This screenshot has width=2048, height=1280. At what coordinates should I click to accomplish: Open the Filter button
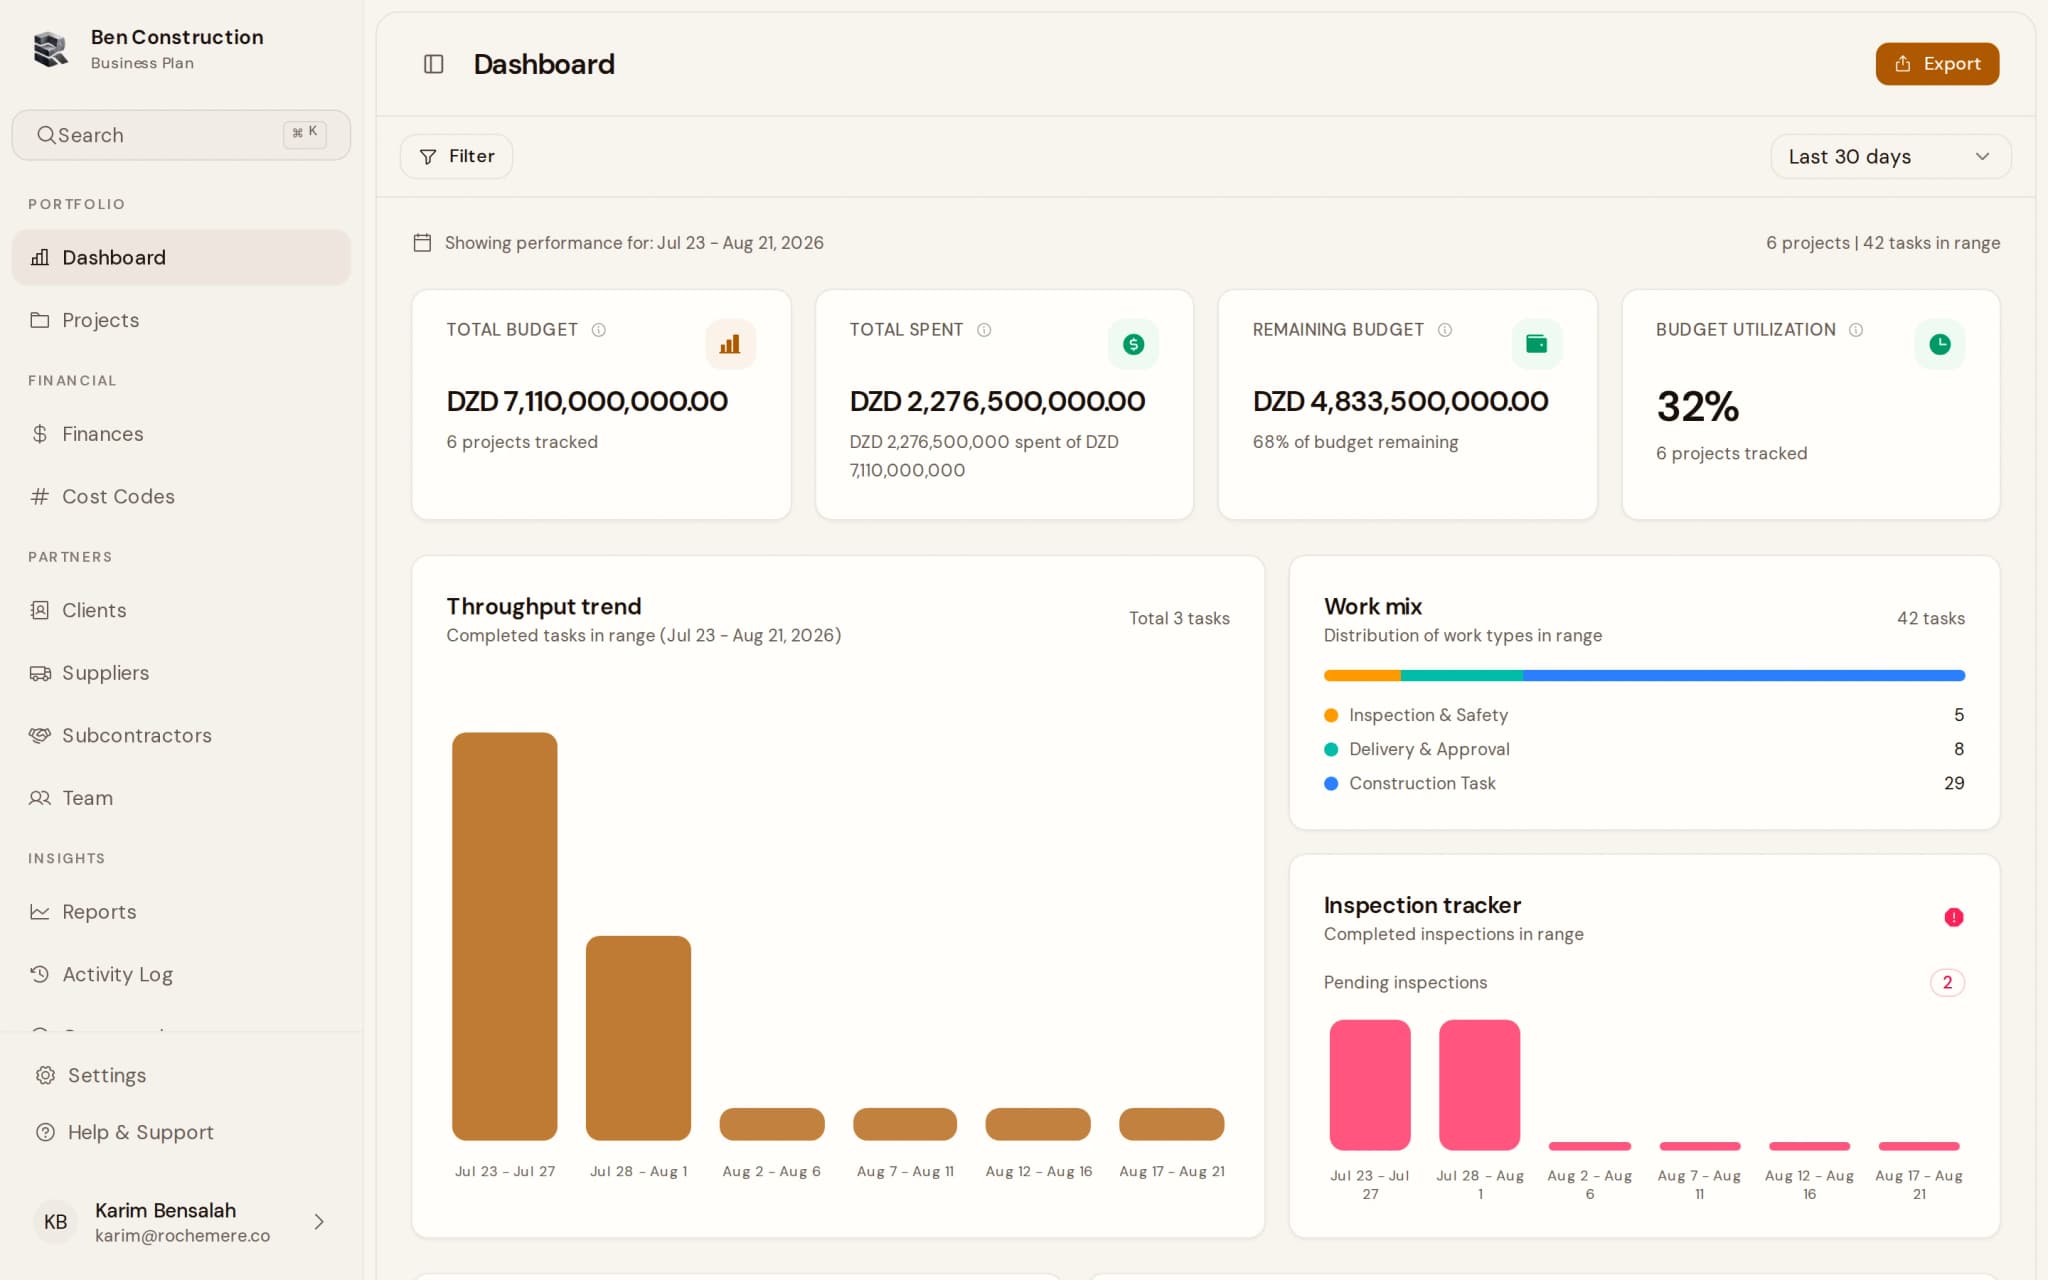coord(456,157)
